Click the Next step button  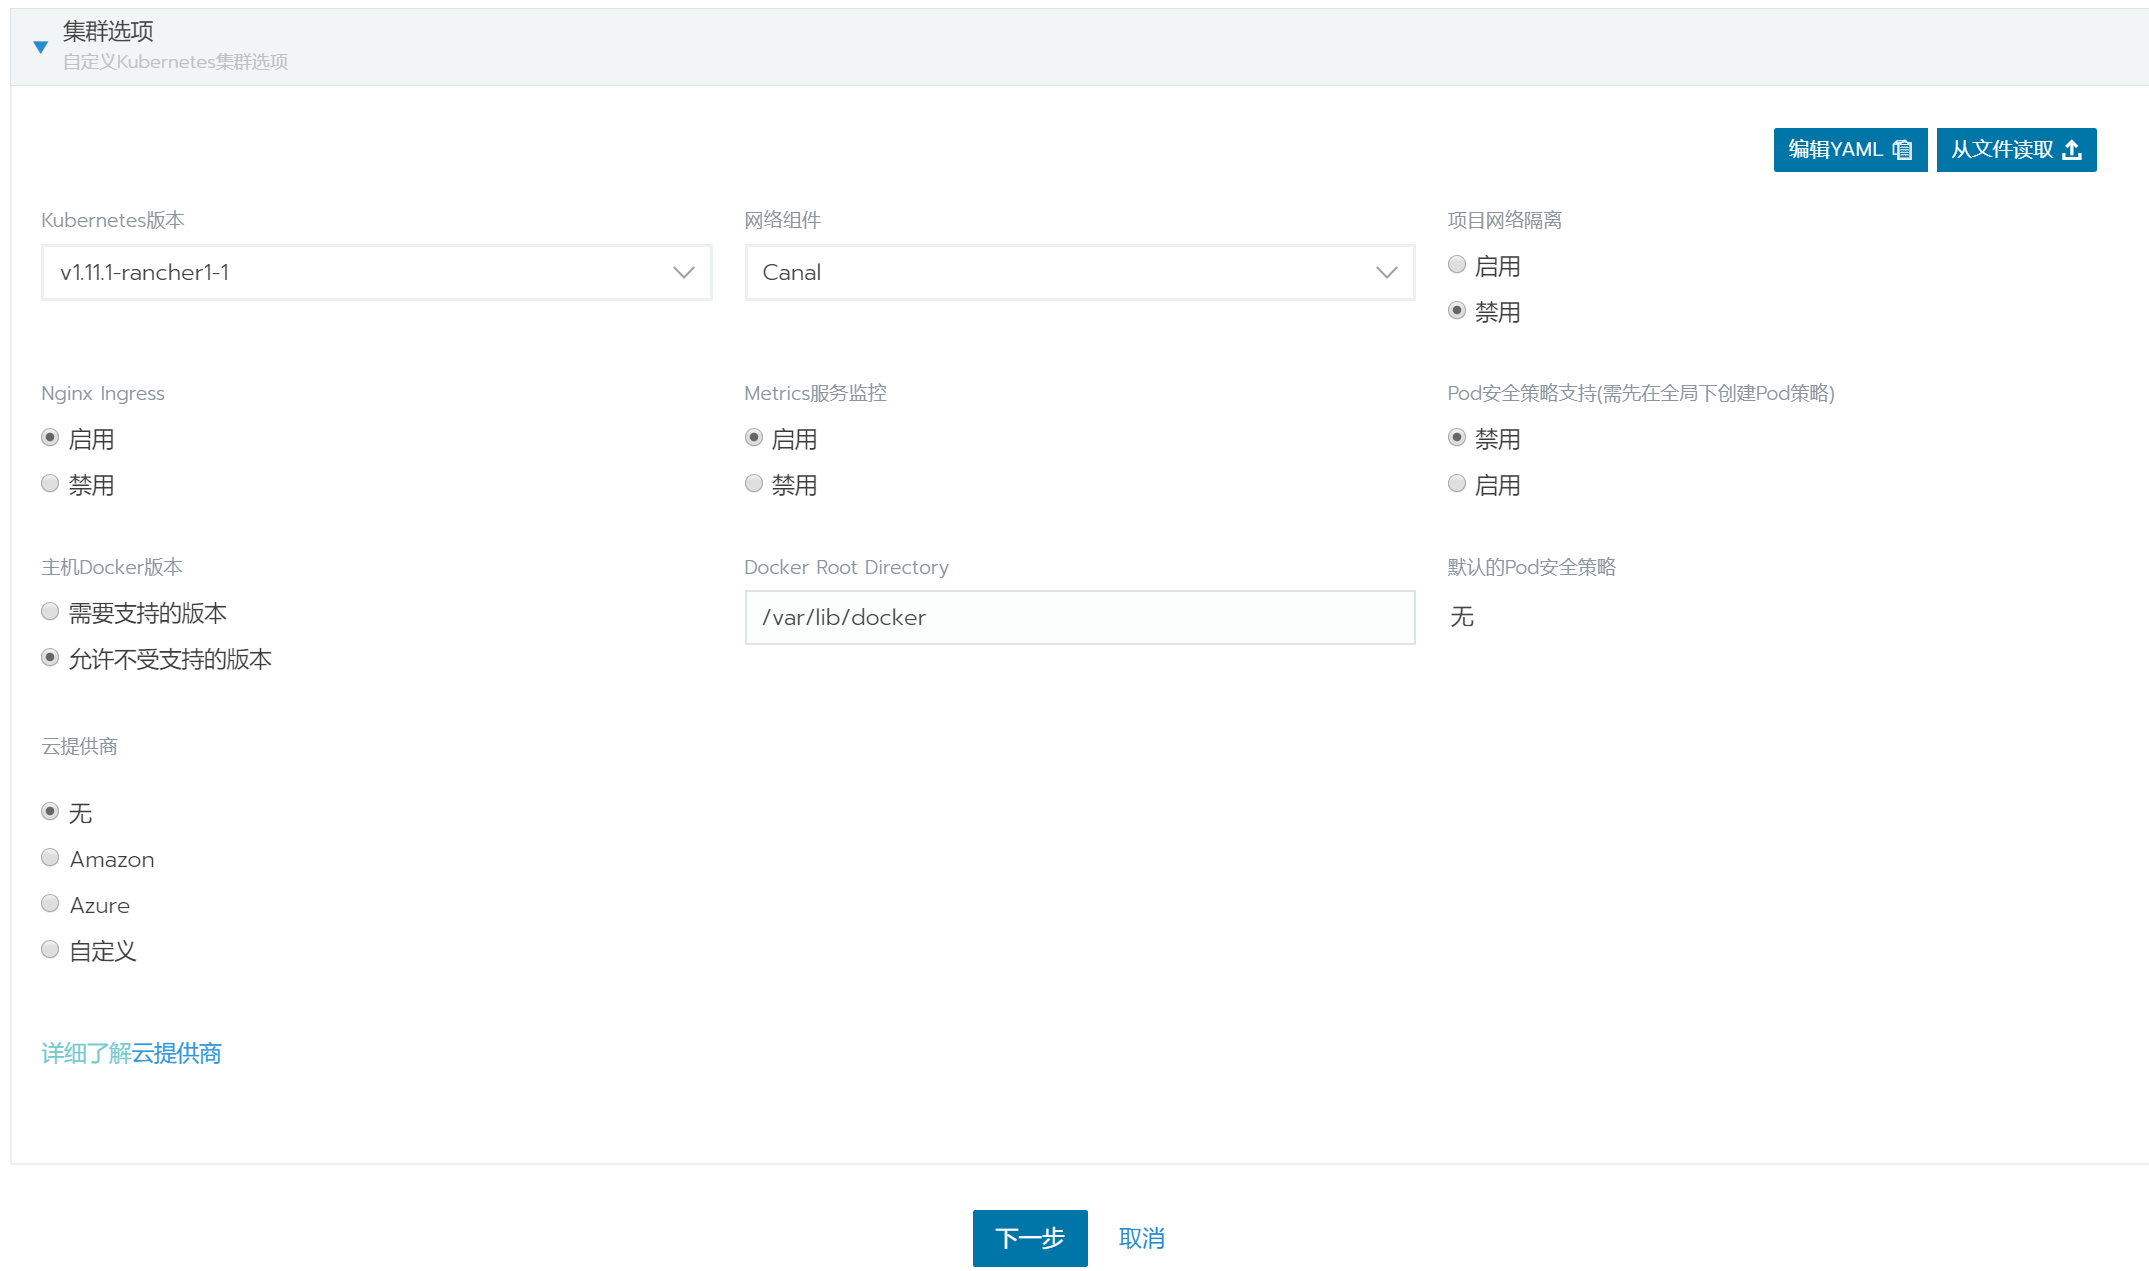click(x=1029, y=1238)
